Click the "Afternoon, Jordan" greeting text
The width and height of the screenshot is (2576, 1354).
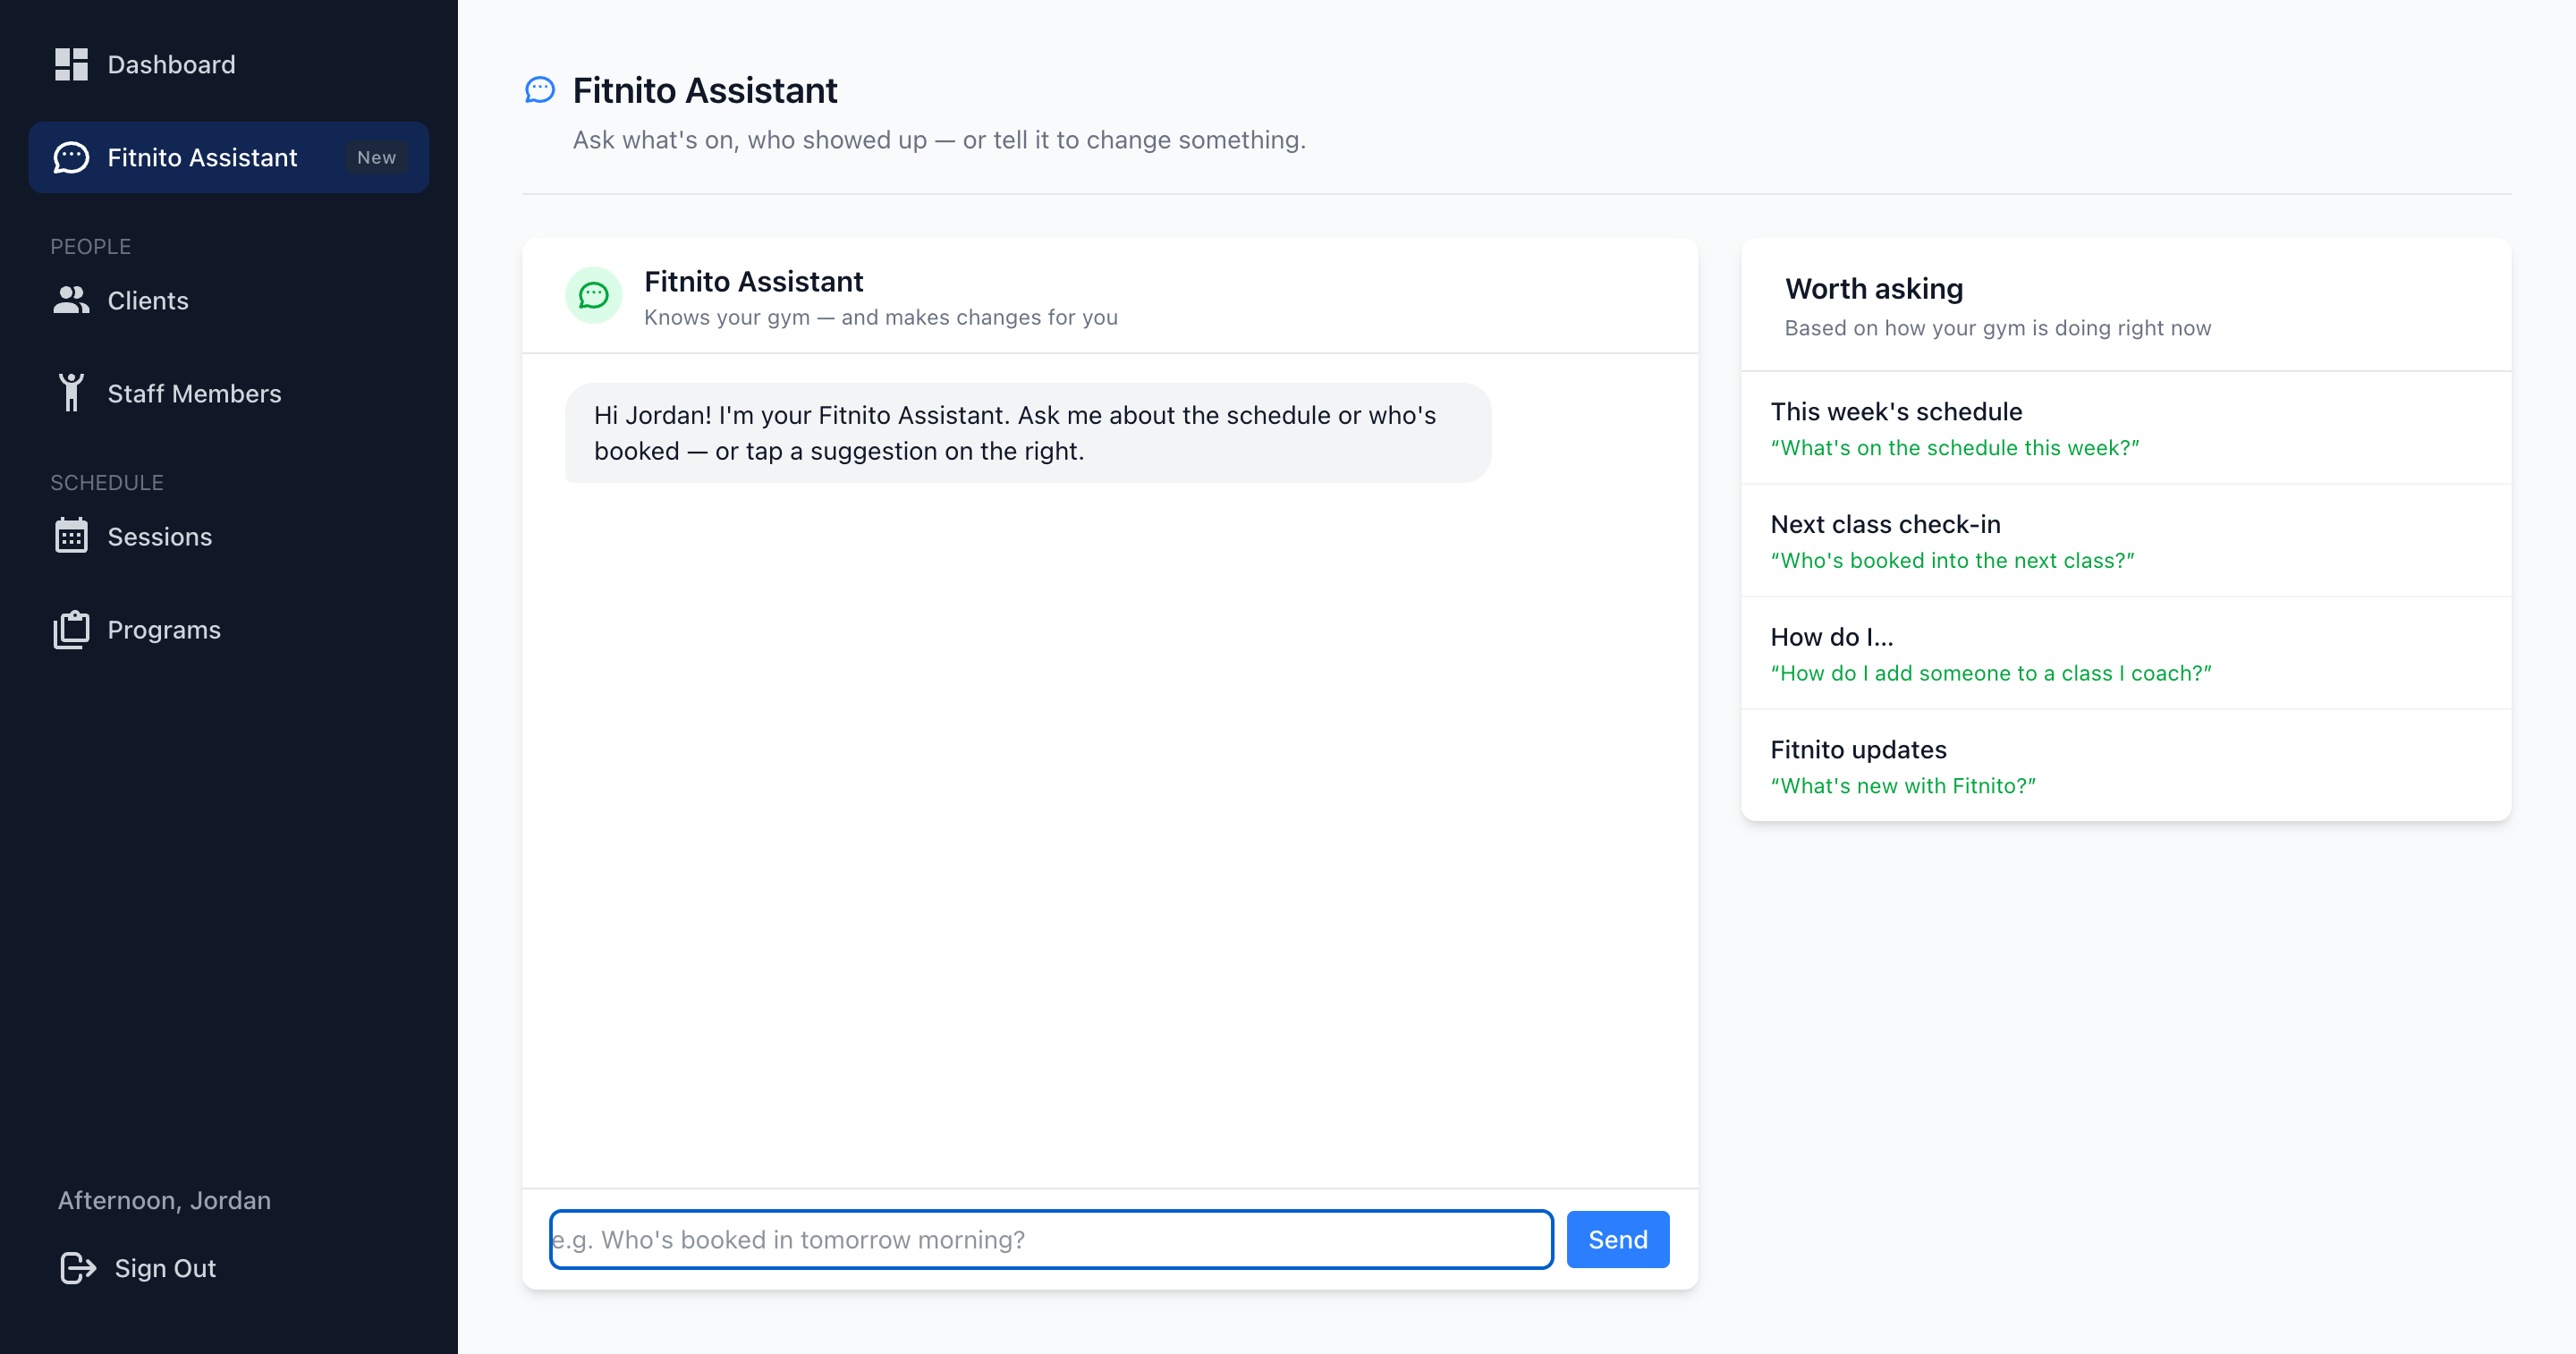164,1200
